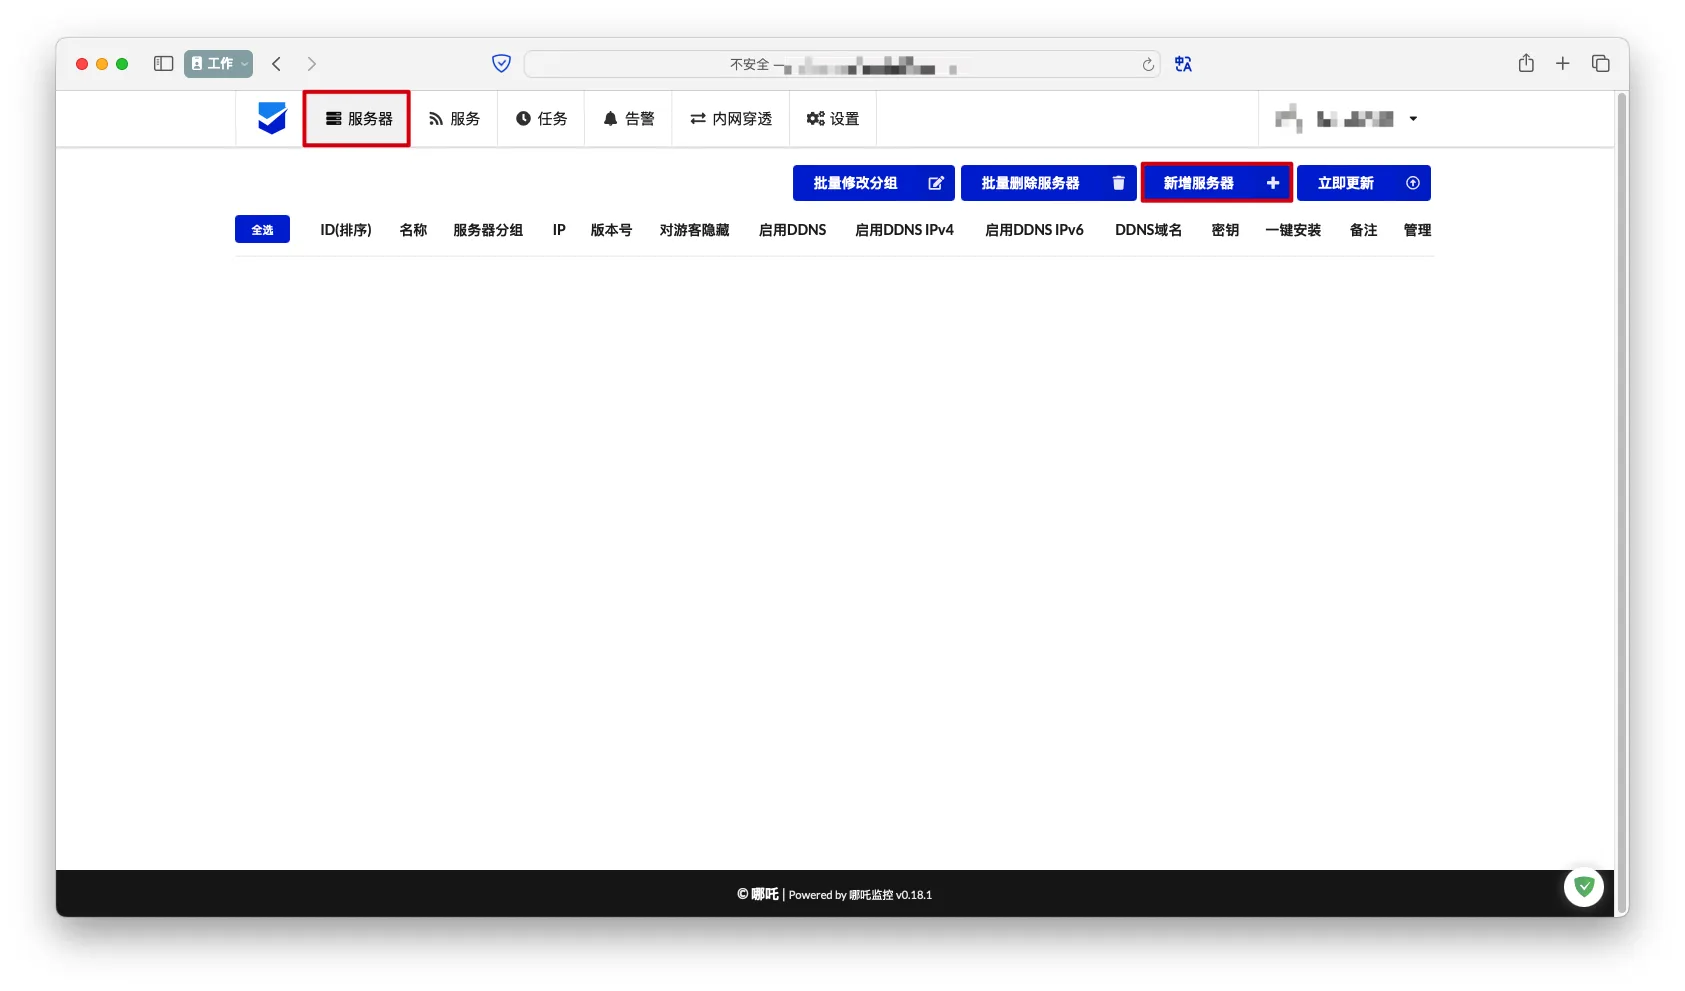Click the Safari privacy shield icon
The height and width of the screenshot is (991, 1685).
(x=501, y=64)
